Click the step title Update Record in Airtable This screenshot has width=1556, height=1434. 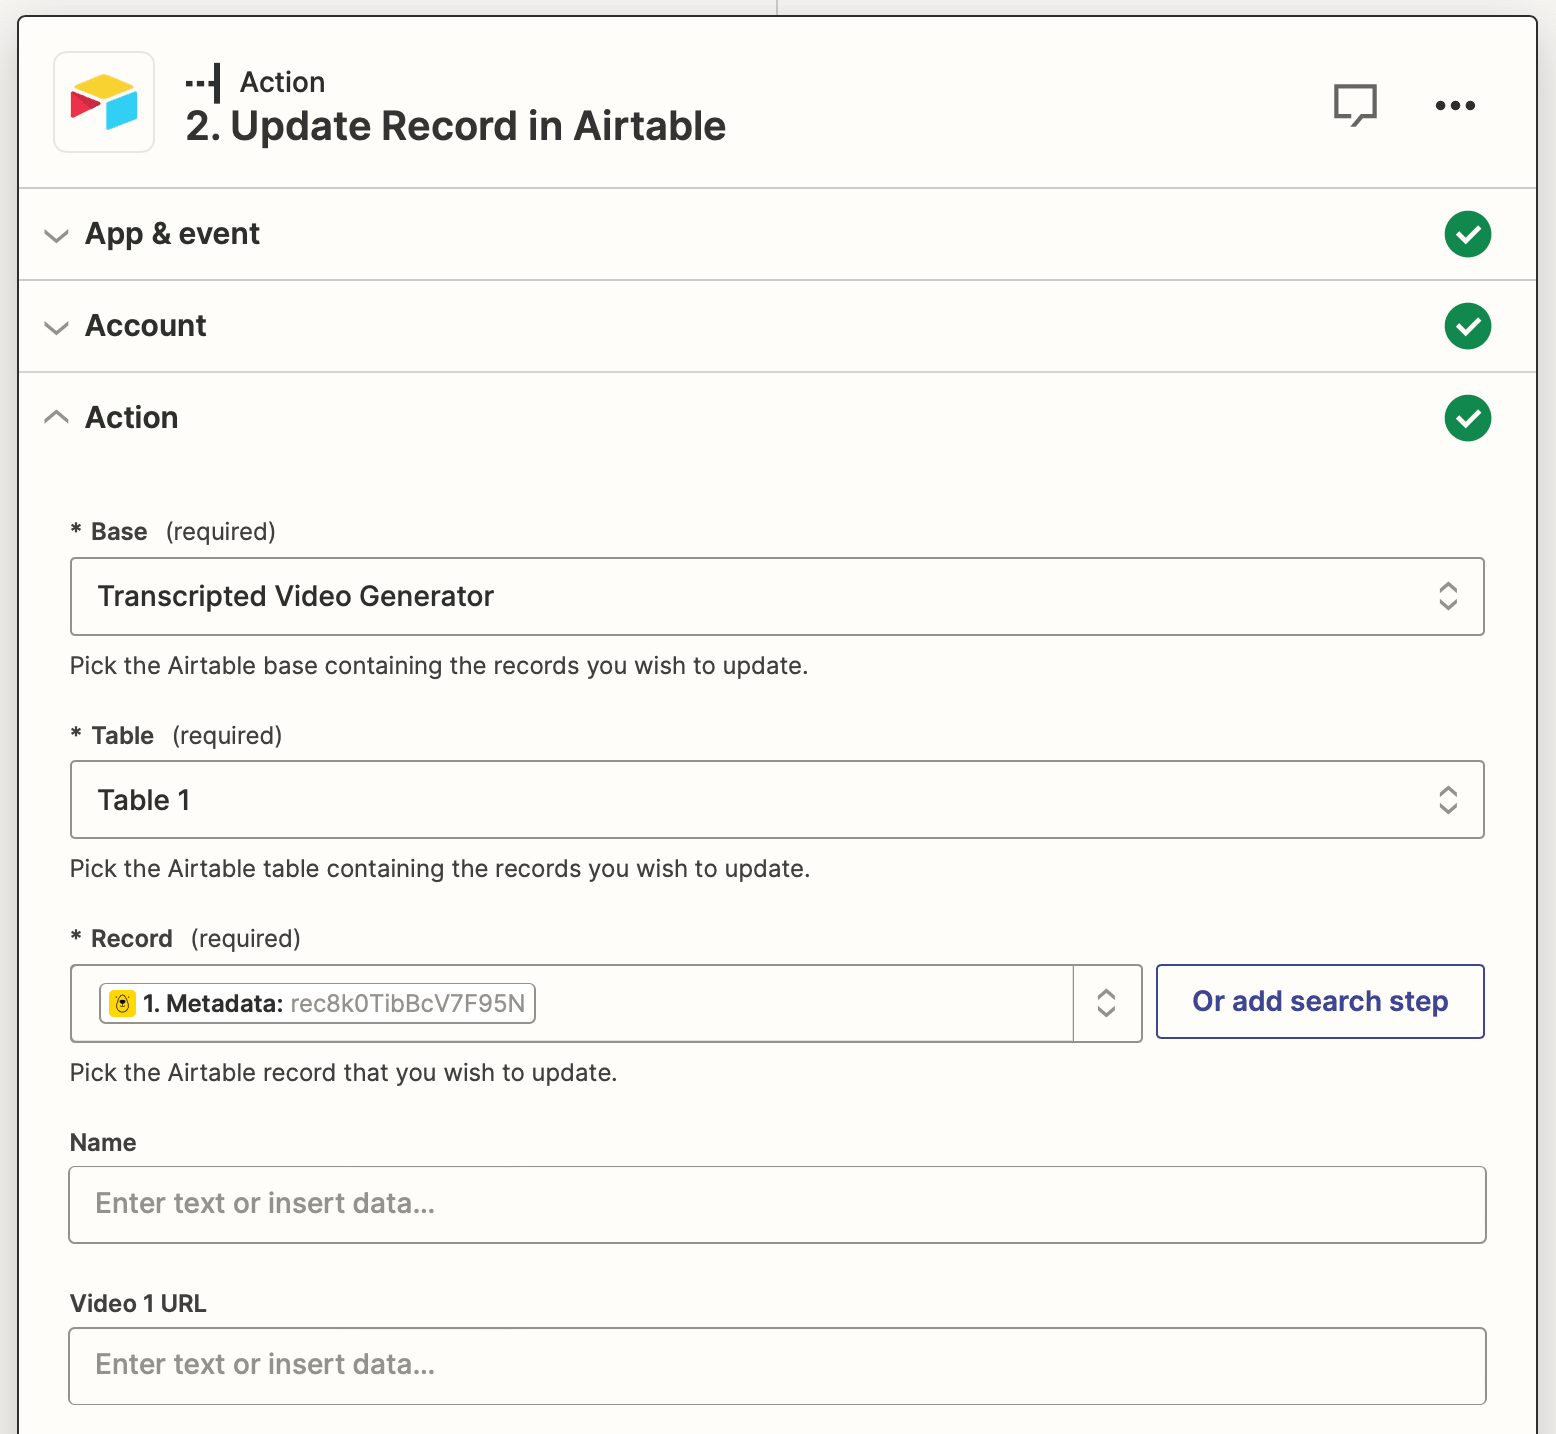(x=456, y=126)
